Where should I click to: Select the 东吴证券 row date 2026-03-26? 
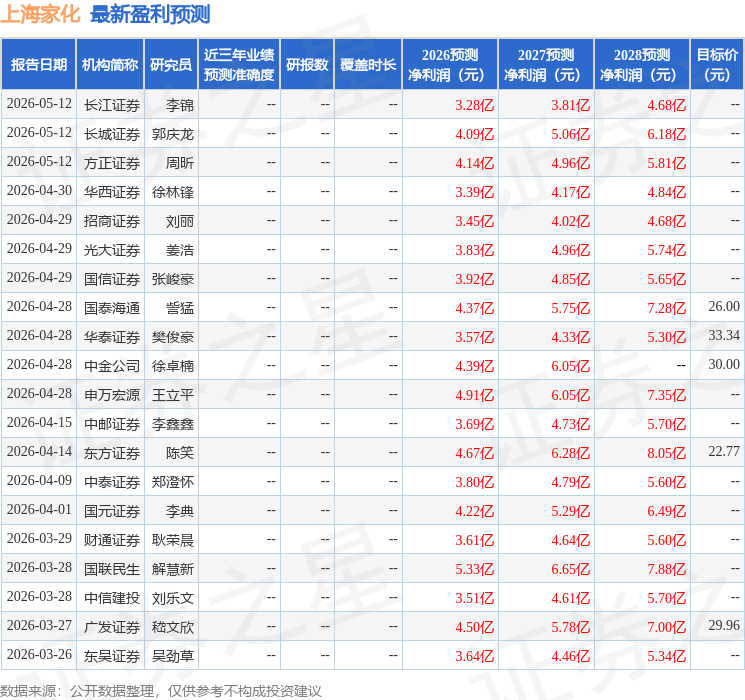tap(39, 654)
